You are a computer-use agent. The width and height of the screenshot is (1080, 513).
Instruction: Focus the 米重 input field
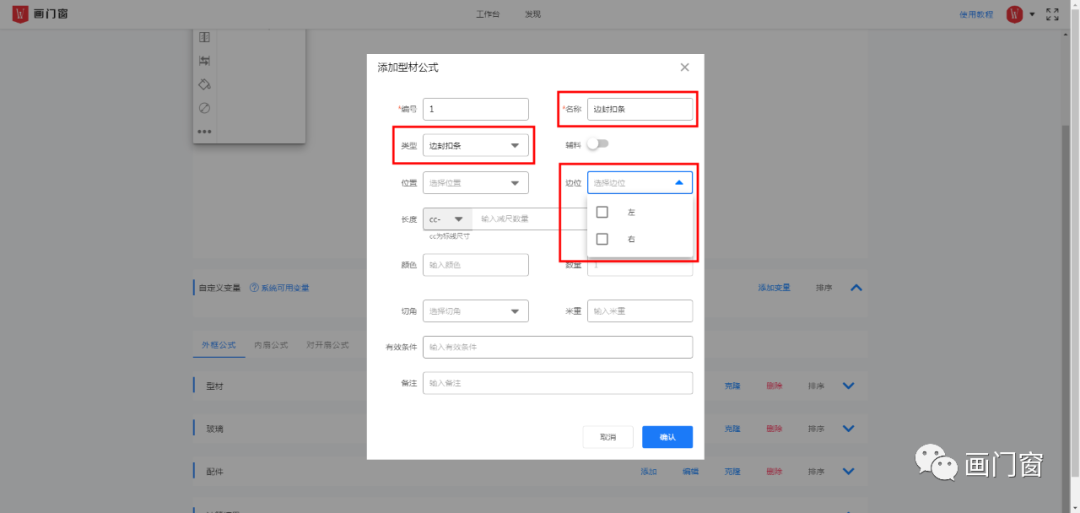click(640, 311)
